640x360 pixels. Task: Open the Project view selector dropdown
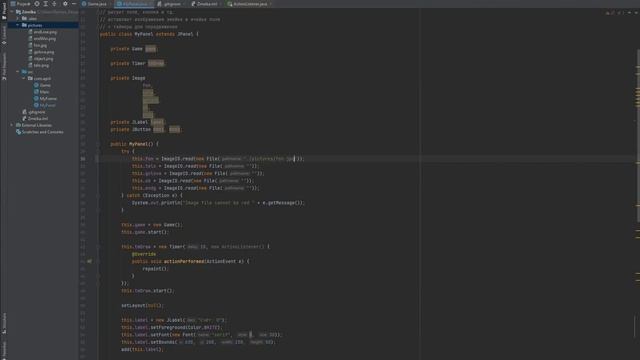point(20,4)
